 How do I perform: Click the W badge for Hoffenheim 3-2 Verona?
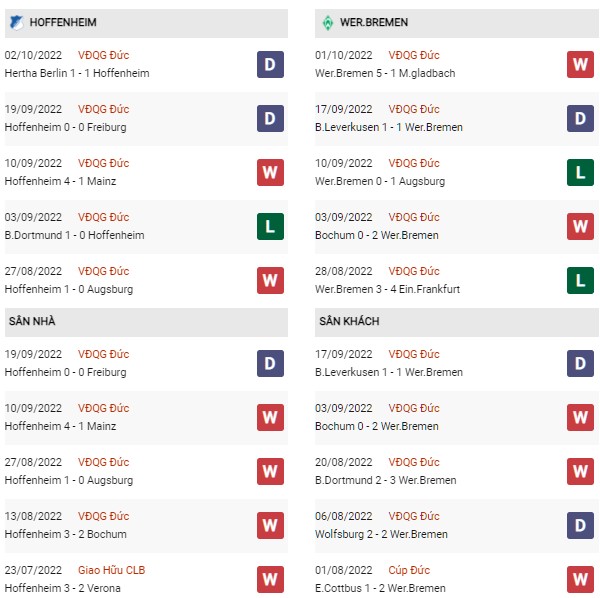coord(270,579)
